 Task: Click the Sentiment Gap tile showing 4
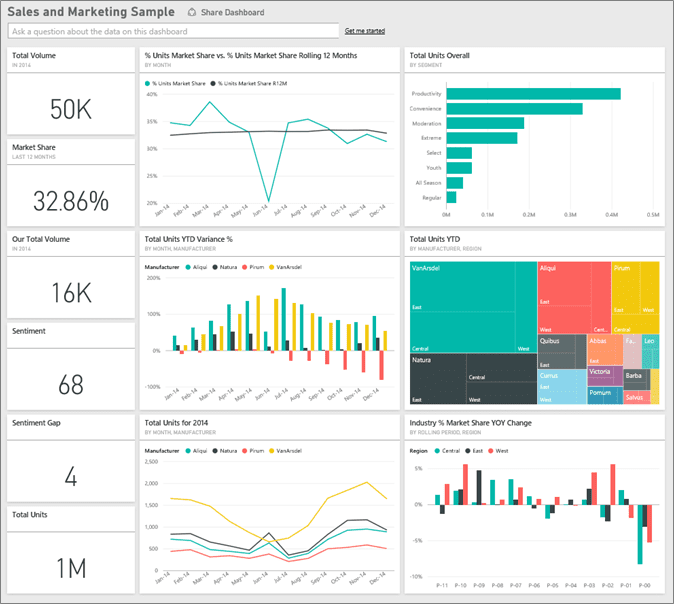71,459
